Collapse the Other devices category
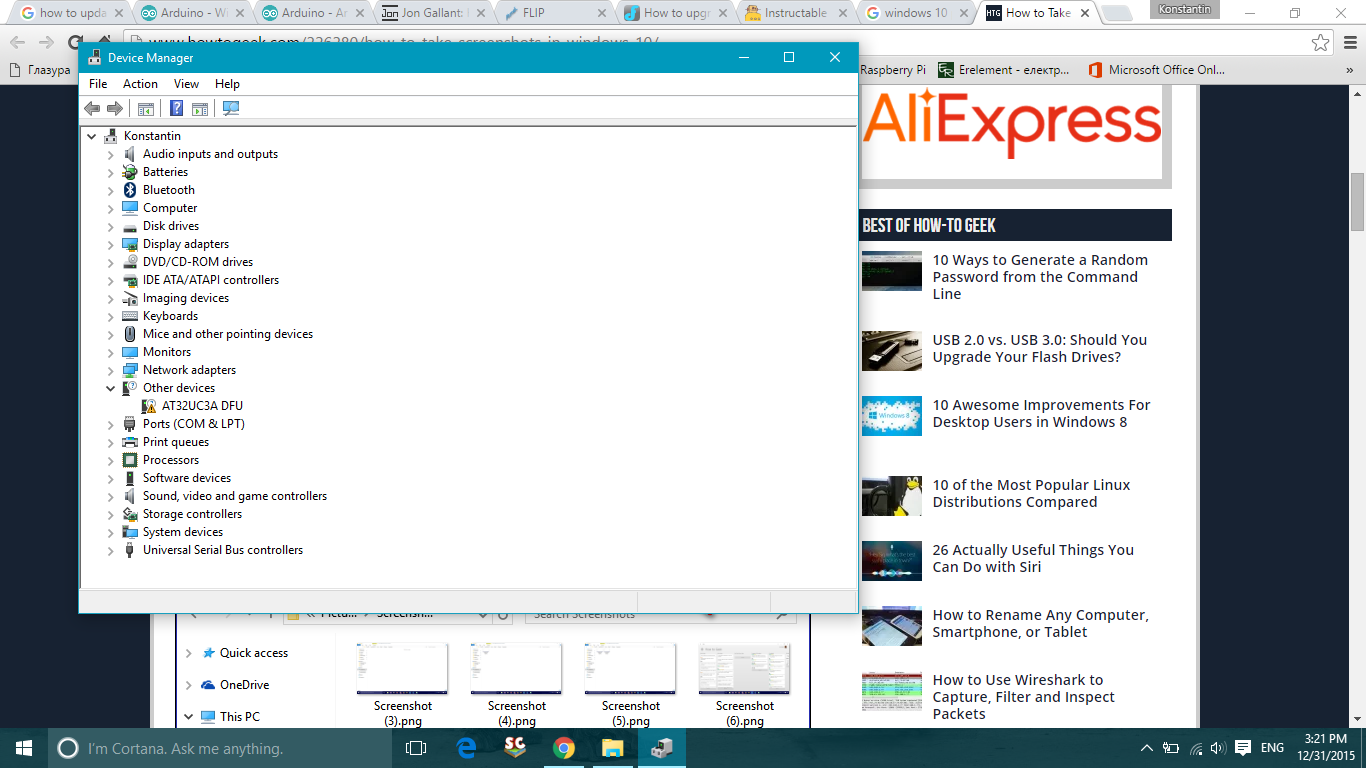This screenshot has width=1366, height=768. [110, 387]
